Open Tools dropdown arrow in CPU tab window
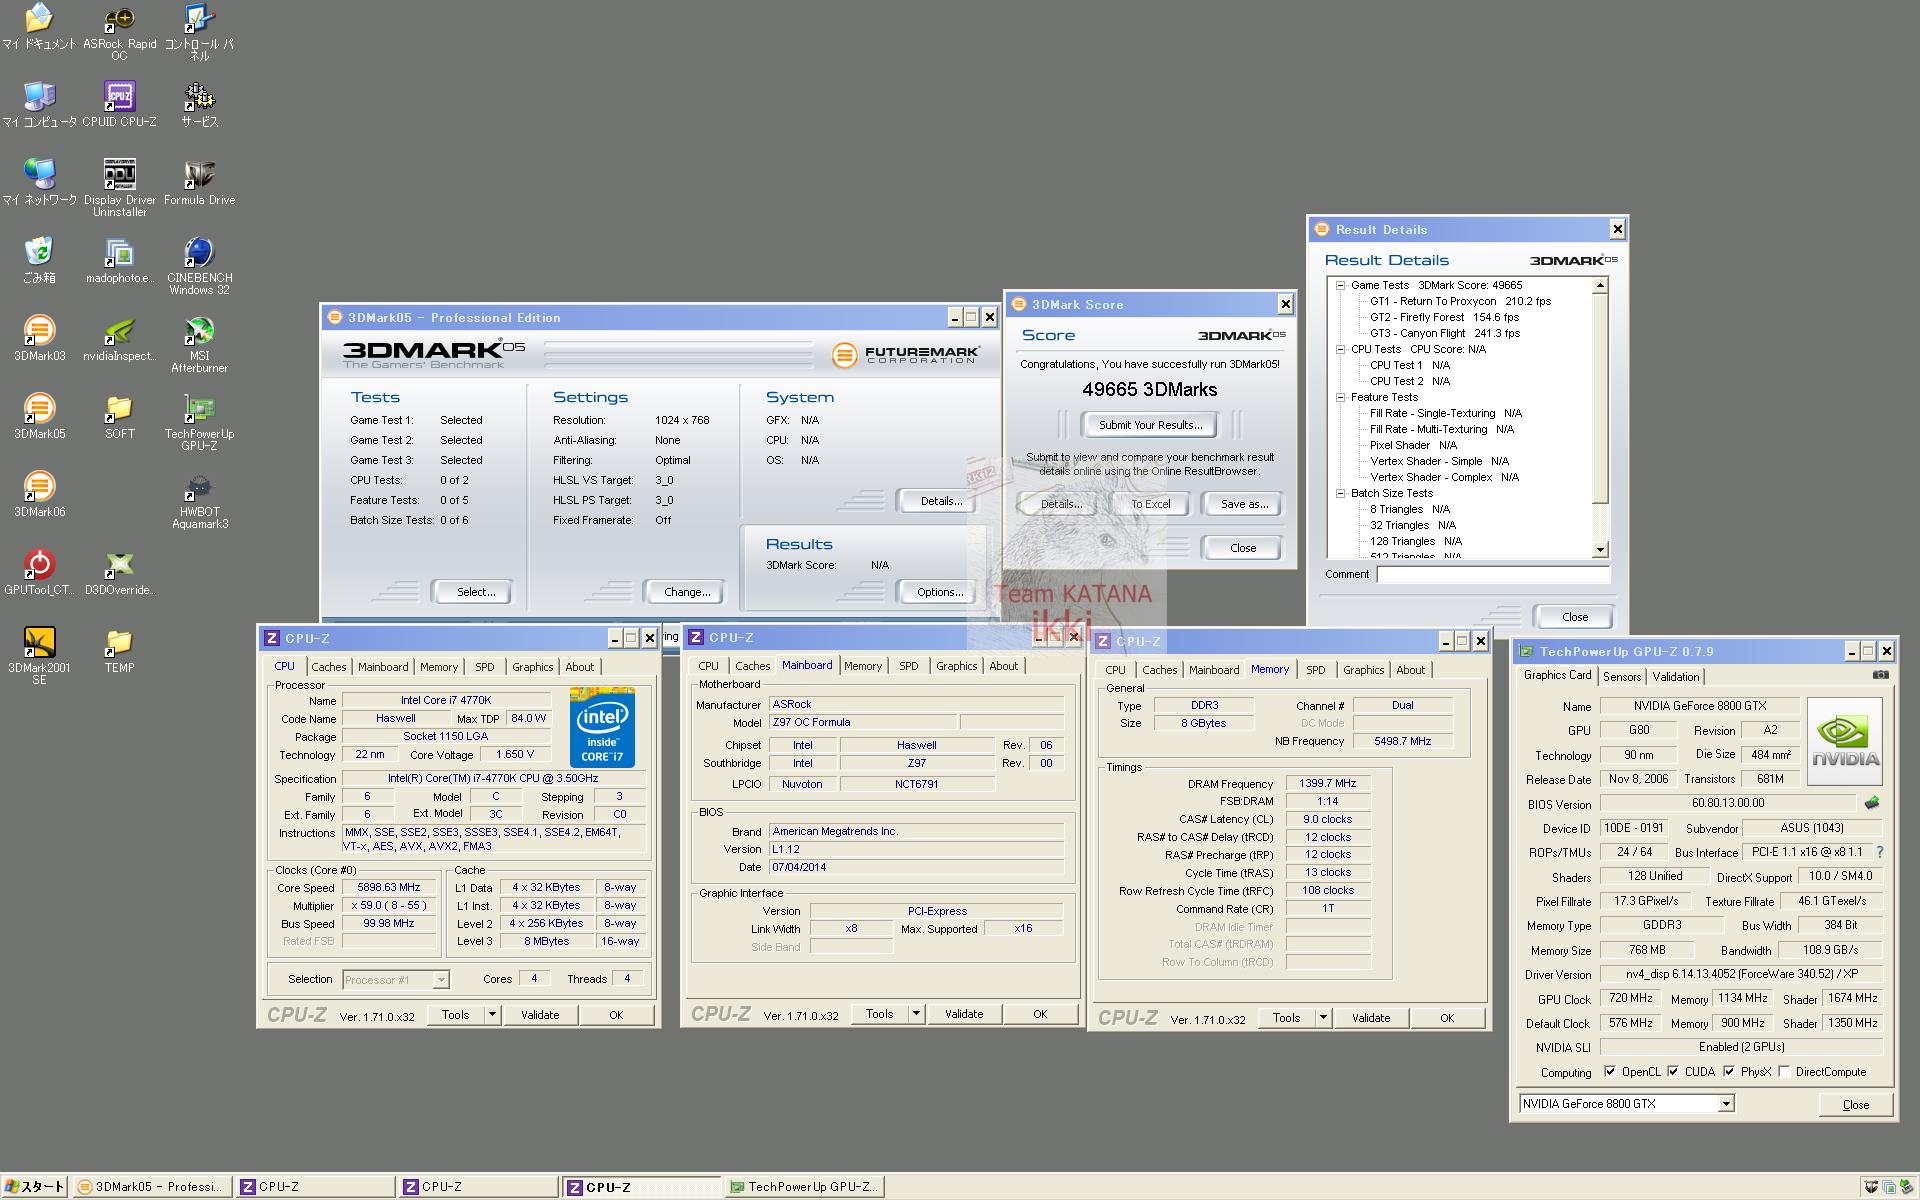Viewport: 1920px width, 1200px height. click(x=492, y=1015)
